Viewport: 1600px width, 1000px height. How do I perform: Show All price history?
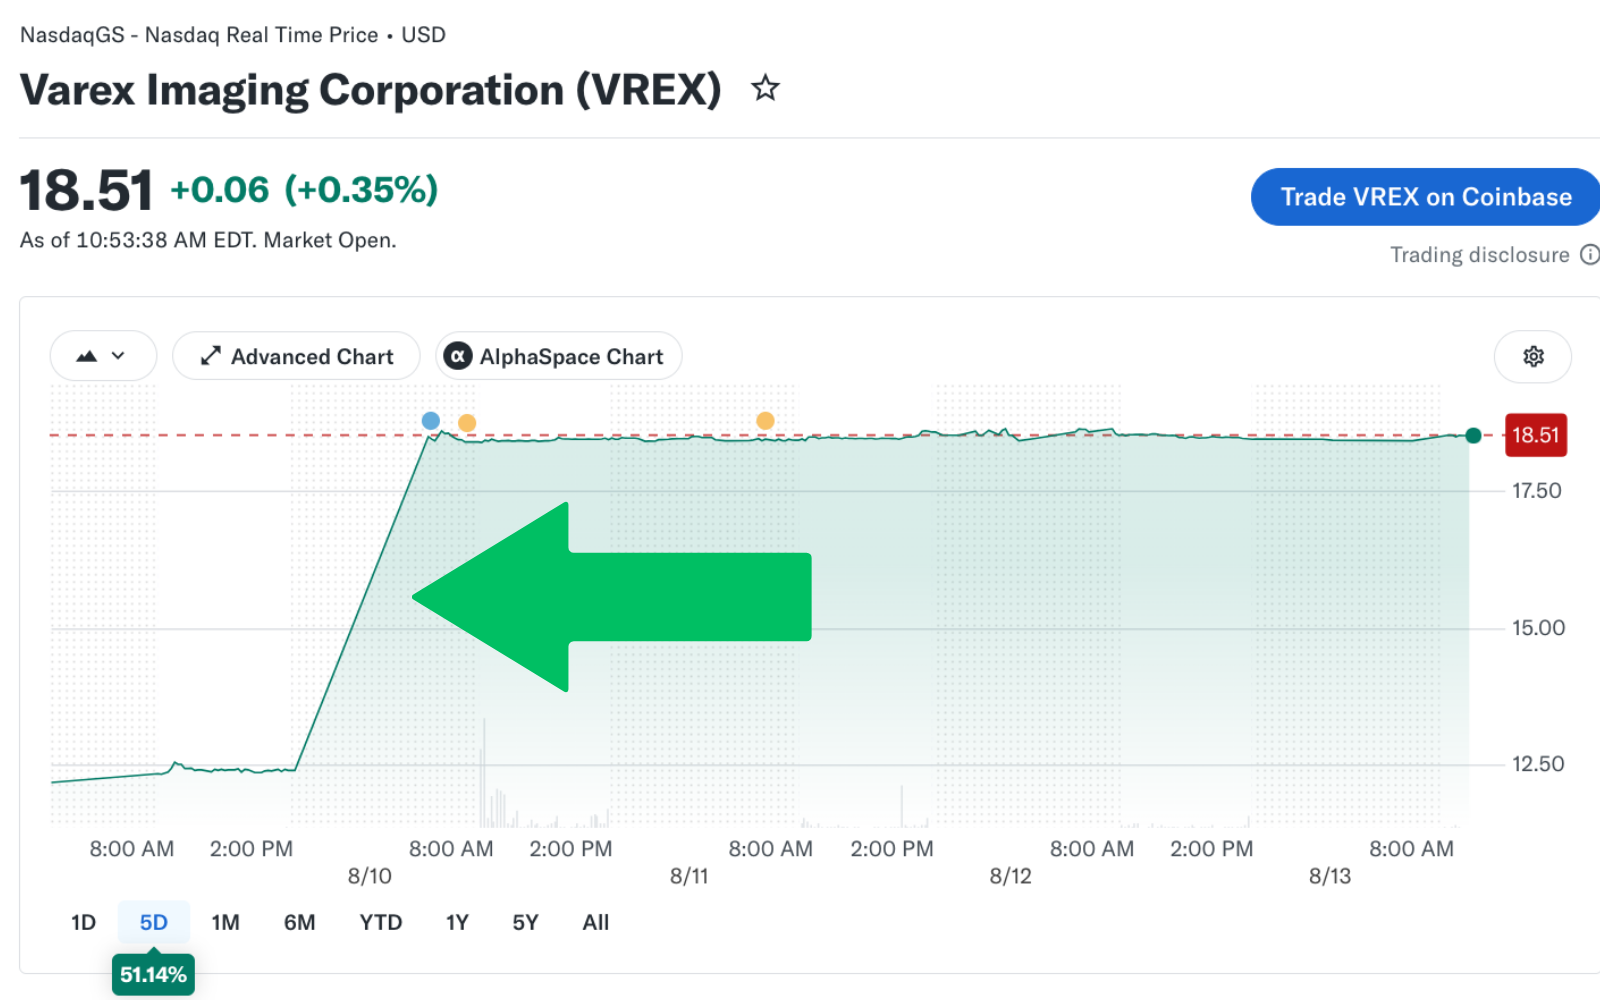pos(596,922)
